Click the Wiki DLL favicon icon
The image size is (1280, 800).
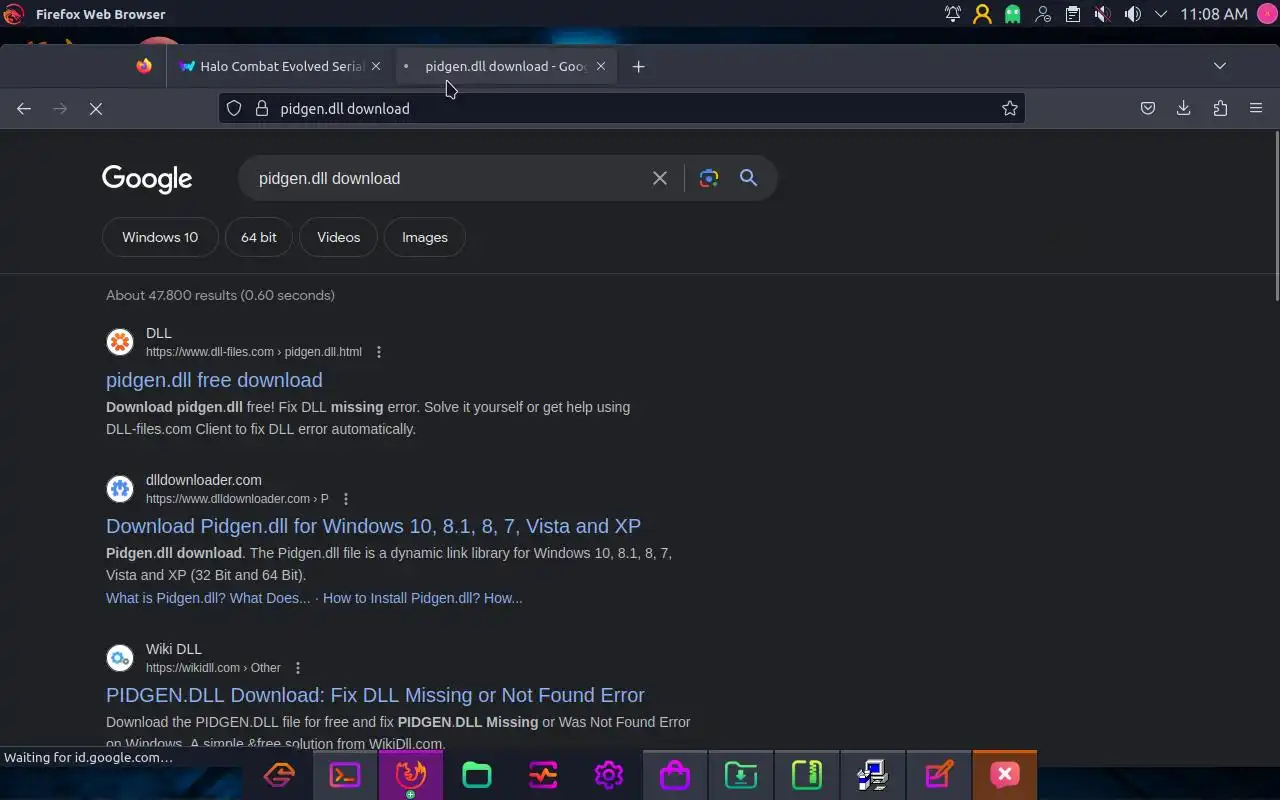tap(120, 658)
